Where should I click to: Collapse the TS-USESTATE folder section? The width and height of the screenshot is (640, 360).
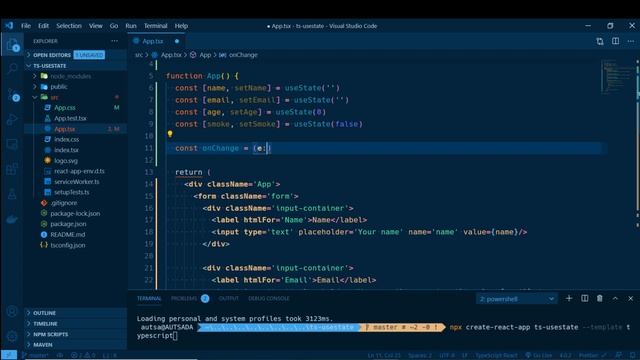coord(76,65)
